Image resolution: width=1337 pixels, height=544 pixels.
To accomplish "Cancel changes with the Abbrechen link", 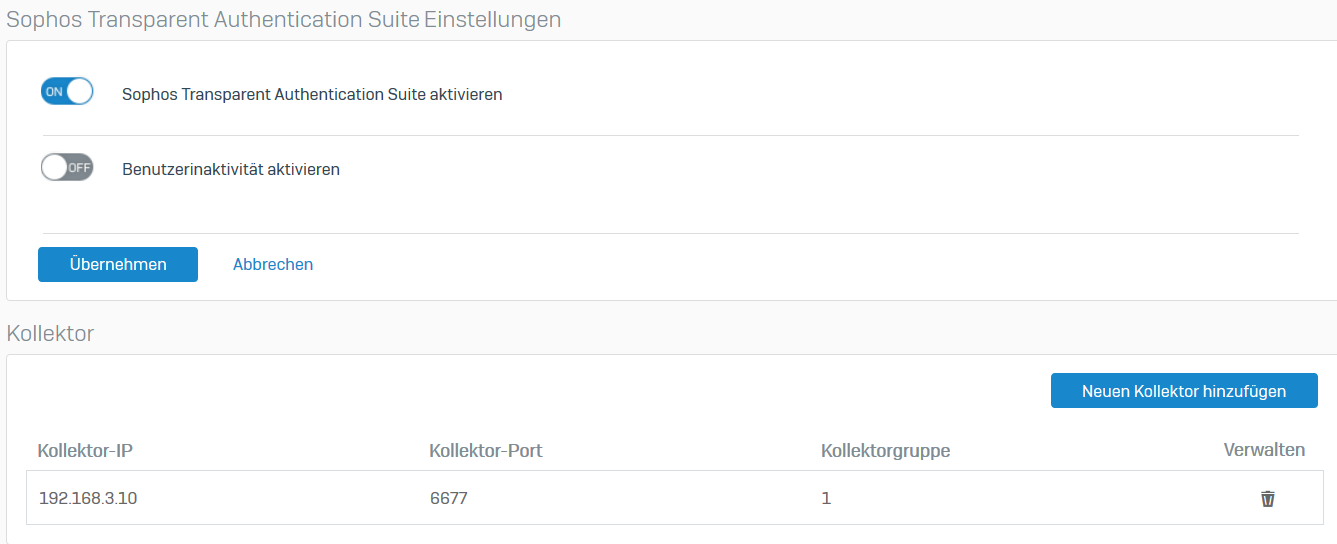I will tap(273, 265).
